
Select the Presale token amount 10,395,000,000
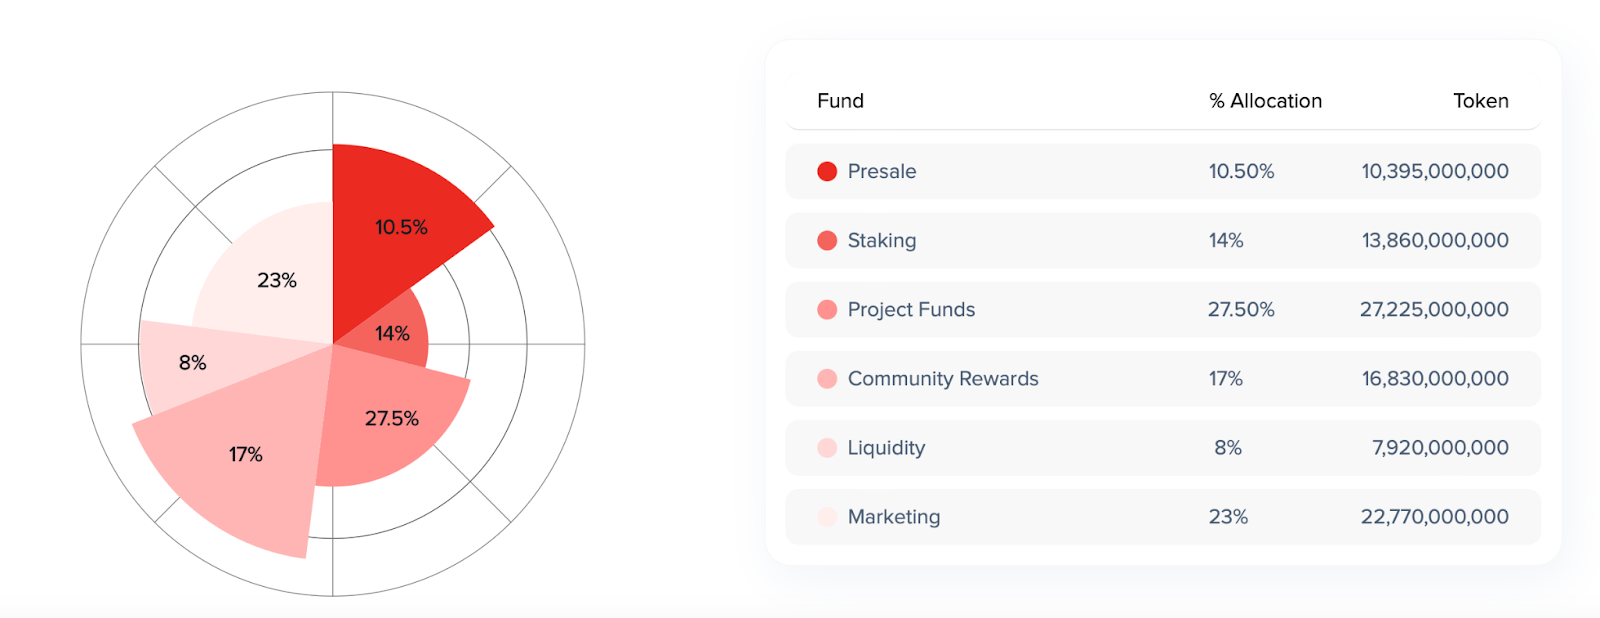point(1435,171)
